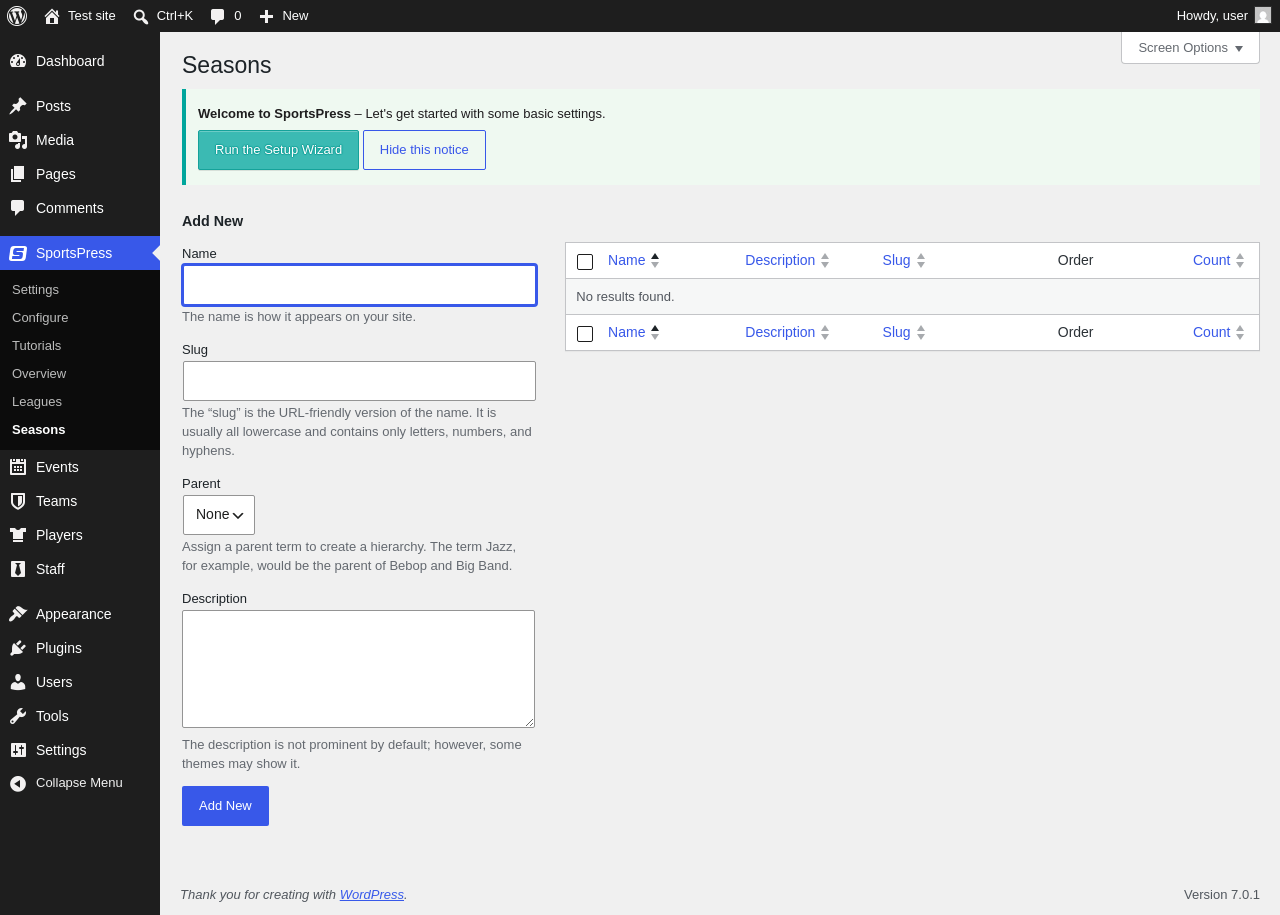
Task: Click the comments bubble icon in top bar
Action: pos(217,16)
